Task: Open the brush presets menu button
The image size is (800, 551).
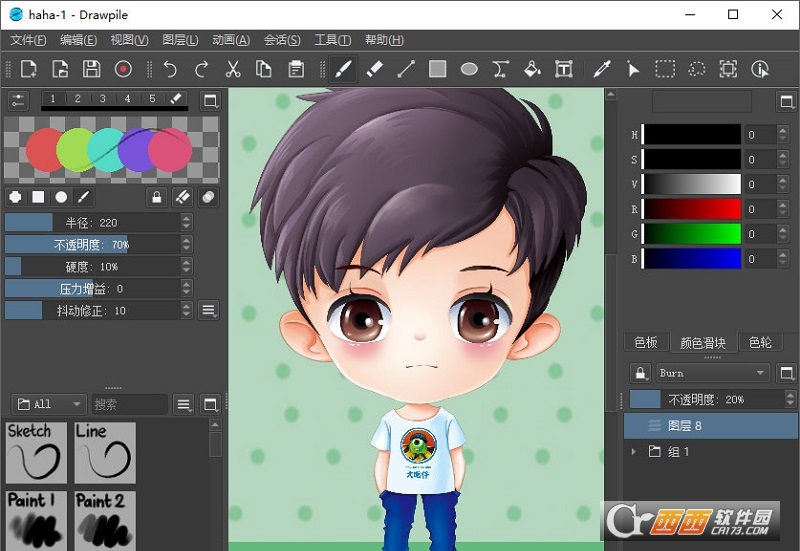Action: [x=184, y=405]
